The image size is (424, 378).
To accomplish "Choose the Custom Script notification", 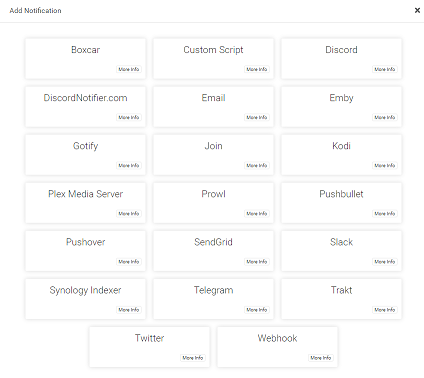I will pos(213,59).
